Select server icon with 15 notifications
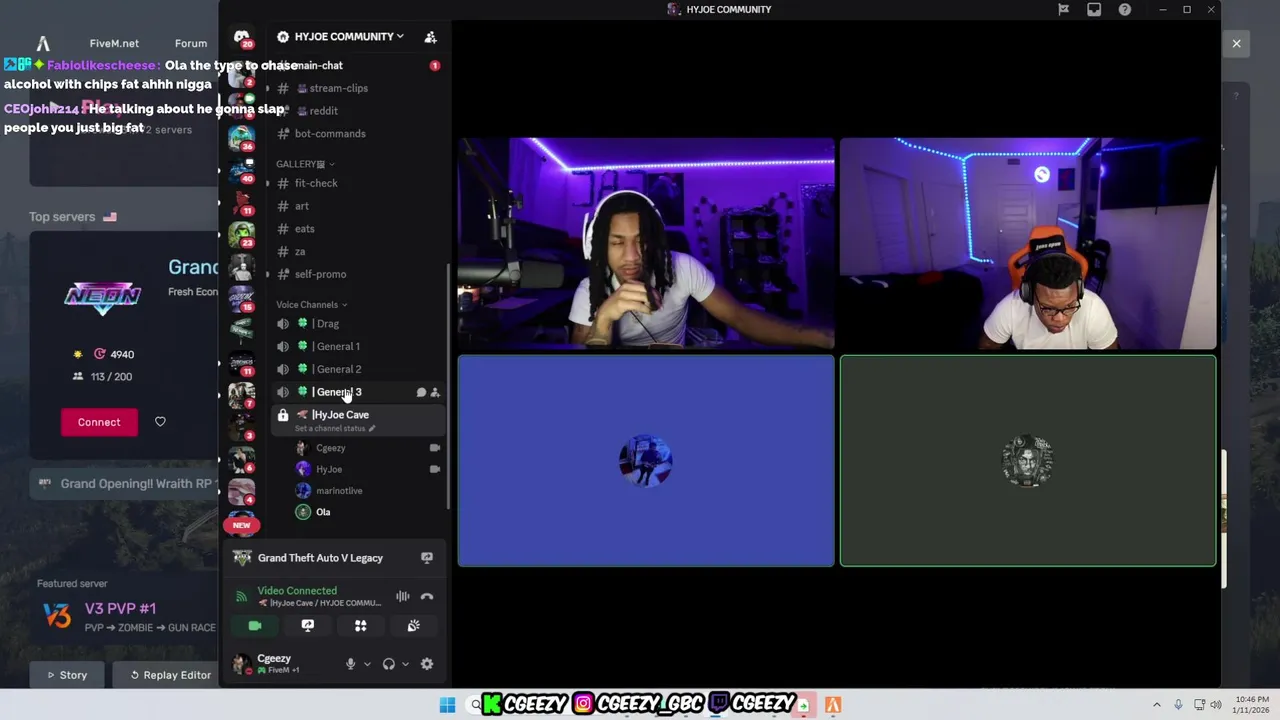The image size is (1280, 720). pos(241,298)
